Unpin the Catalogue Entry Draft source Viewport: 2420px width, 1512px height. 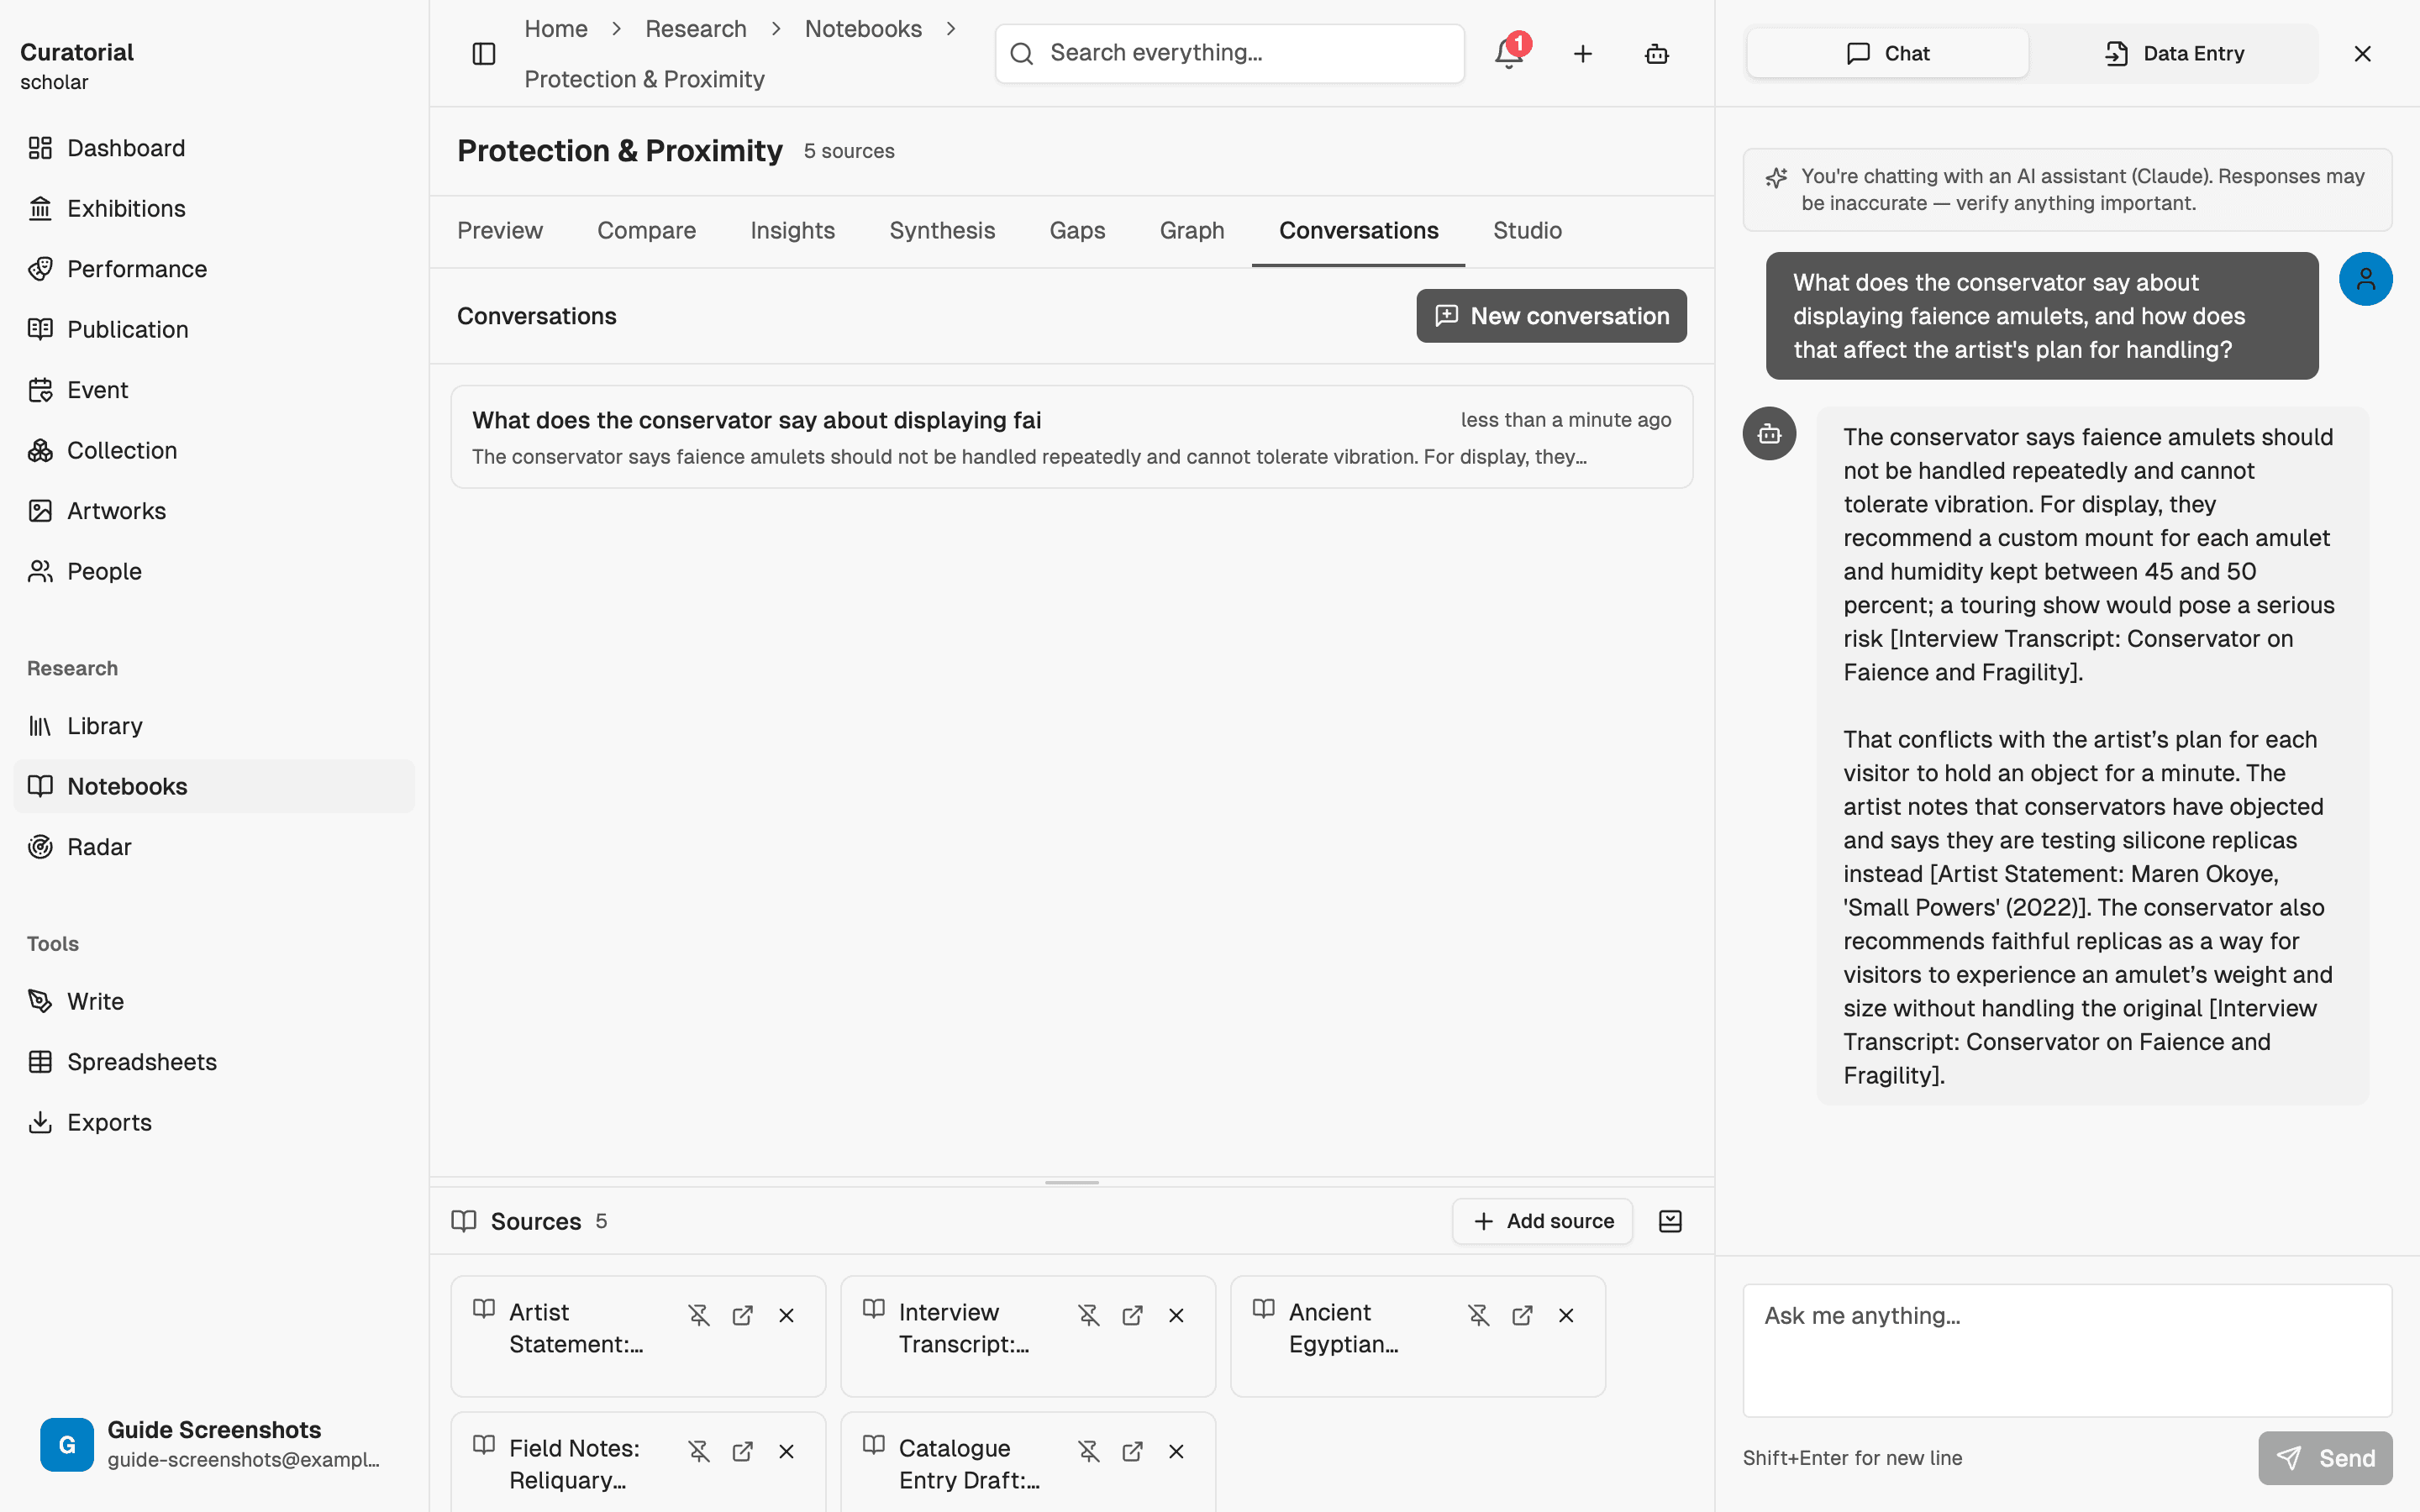pos(1089,1451)
